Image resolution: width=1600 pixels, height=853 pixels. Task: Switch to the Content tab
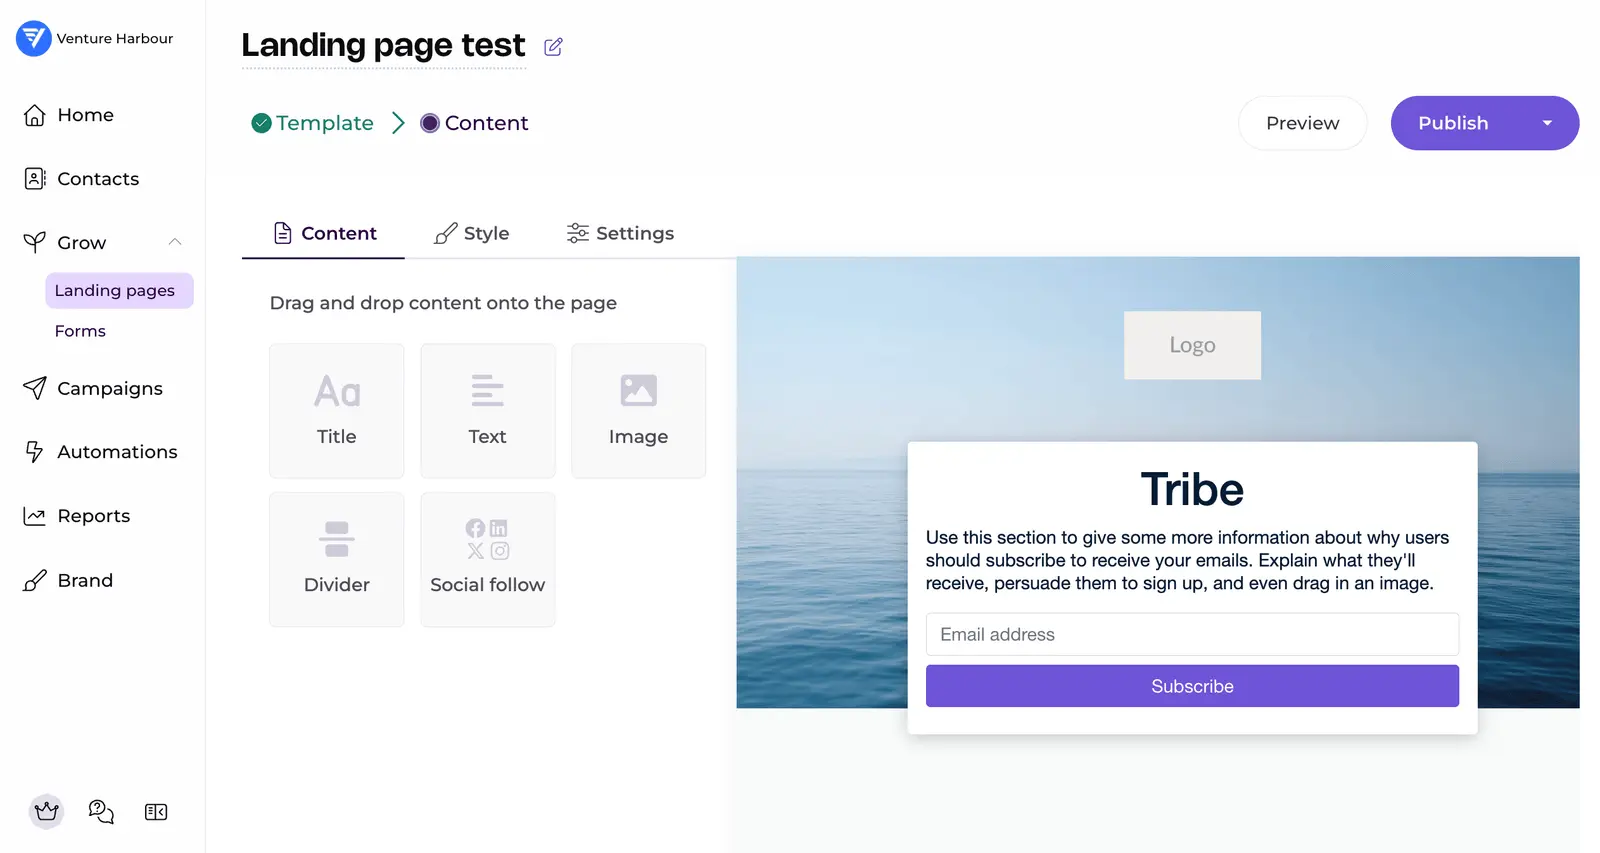(324, 233)
